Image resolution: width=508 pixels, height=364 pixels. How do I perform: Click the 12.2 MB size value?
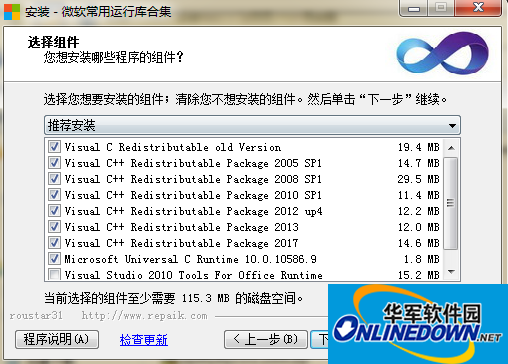[419, 211]
